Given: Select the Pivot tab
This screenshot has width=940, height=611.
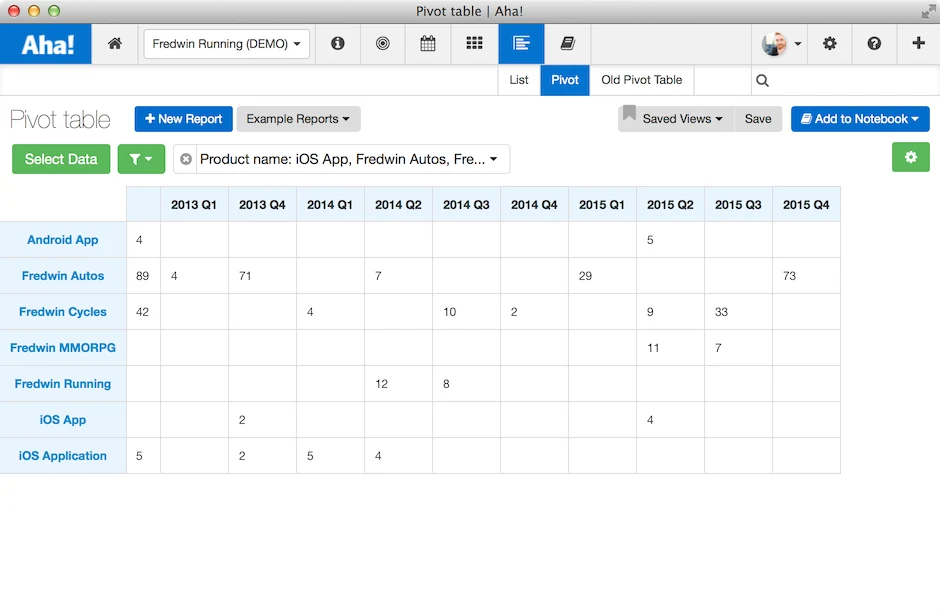Looking at the screenshot, I should coord(565,80).
